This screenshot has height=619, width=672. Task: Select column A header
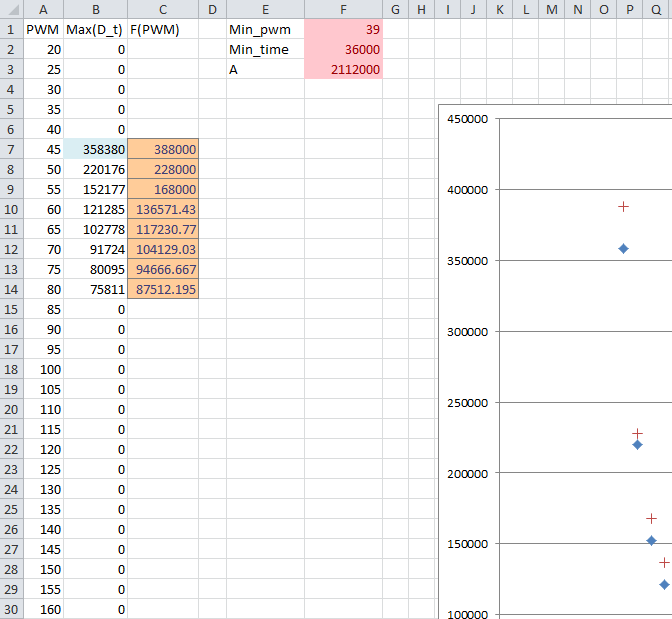coord(43,9)
